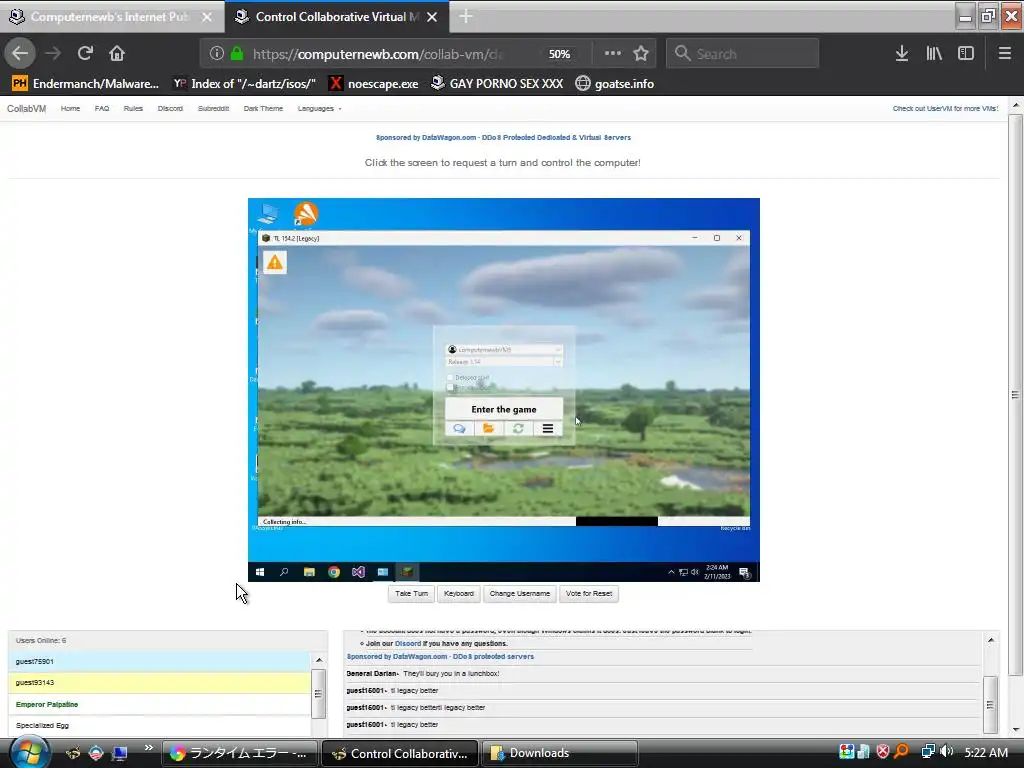Open the Firefox hamburger menu
Screen dimensions: 1024x768
[x=1005, y=54]
